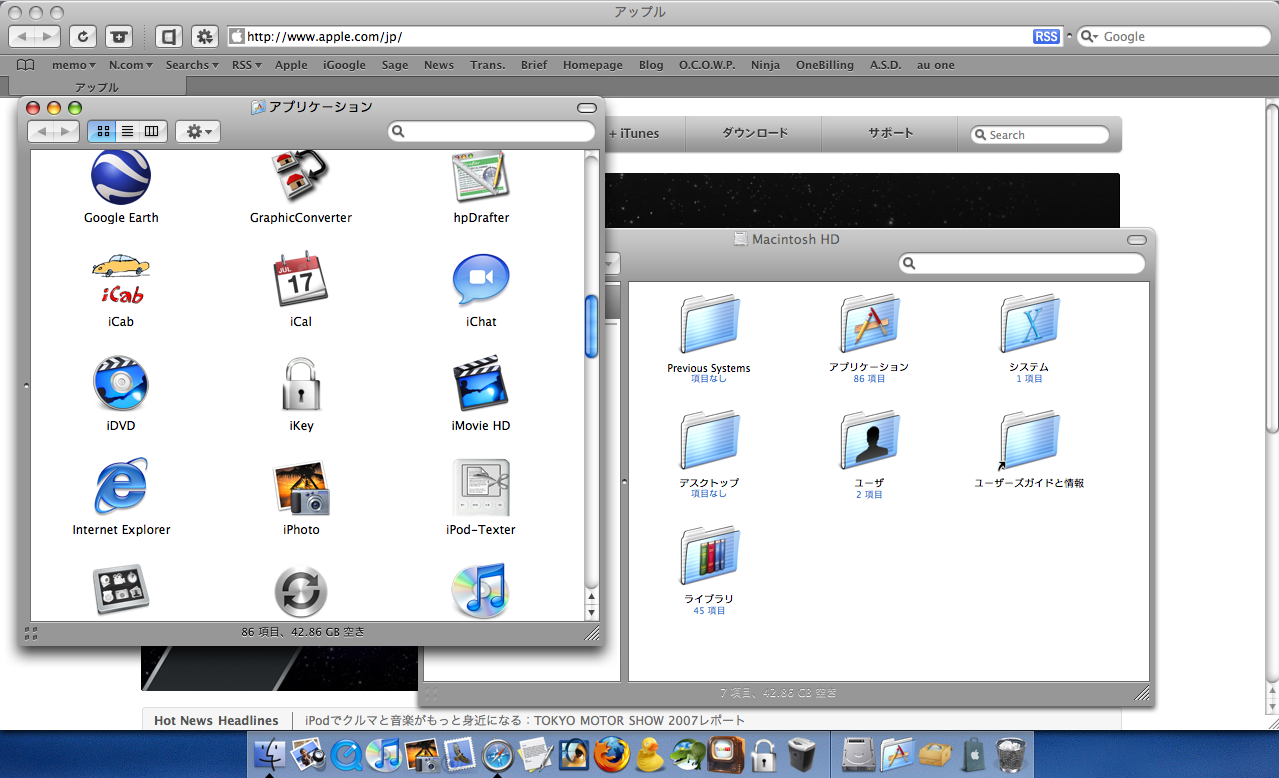The height and width of the screenshot is (778, 1279).
Task: Open the Ninja bookmark
Action: pyautogui.click(x=766, y=65)
